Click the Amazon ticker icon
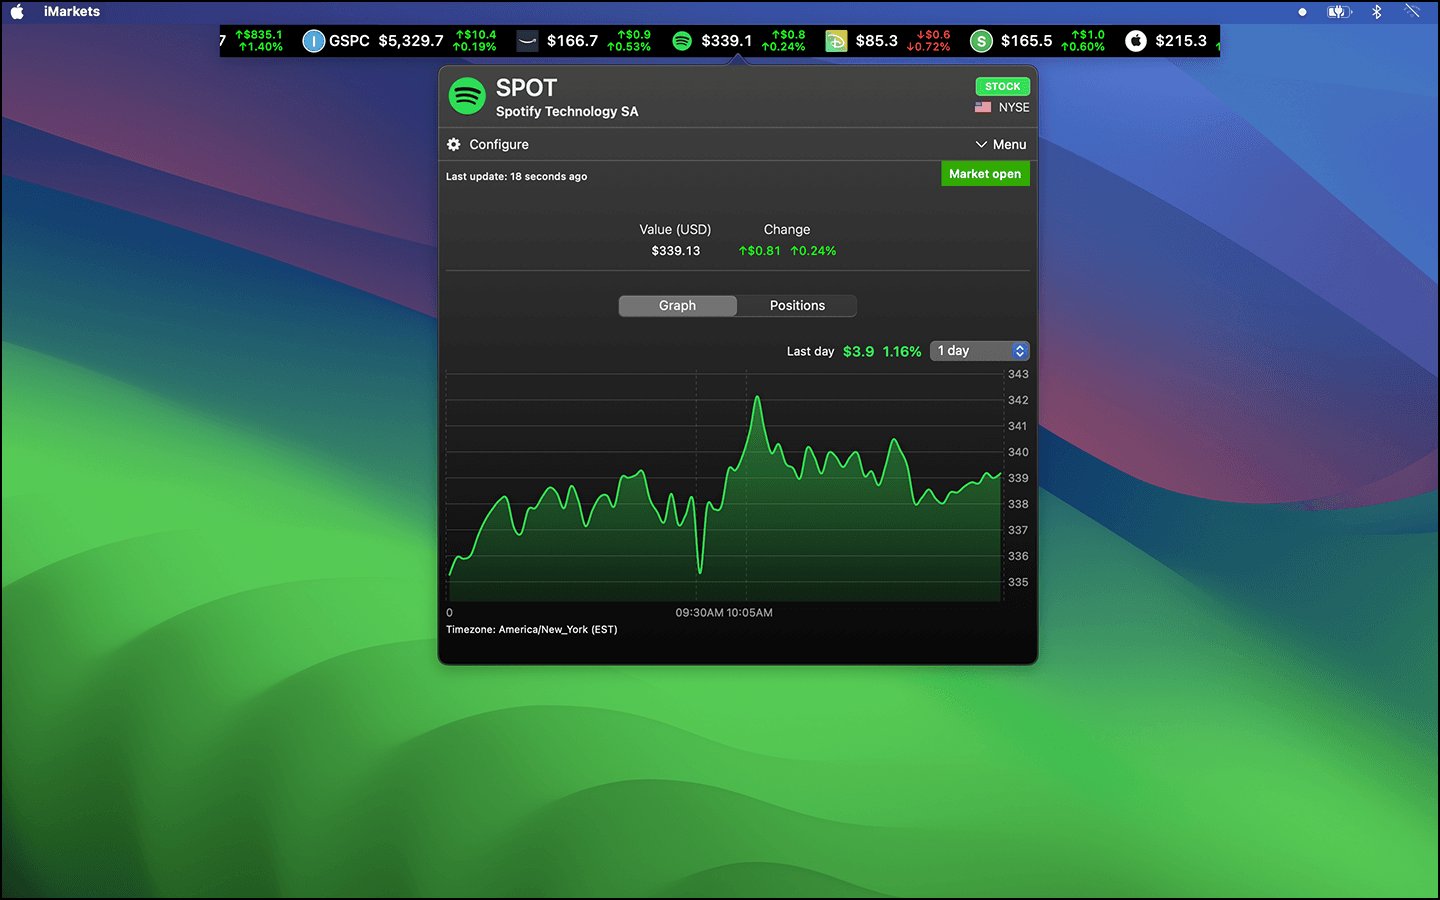The width and height of the screenshot is (1440, 900). point(527,41)
